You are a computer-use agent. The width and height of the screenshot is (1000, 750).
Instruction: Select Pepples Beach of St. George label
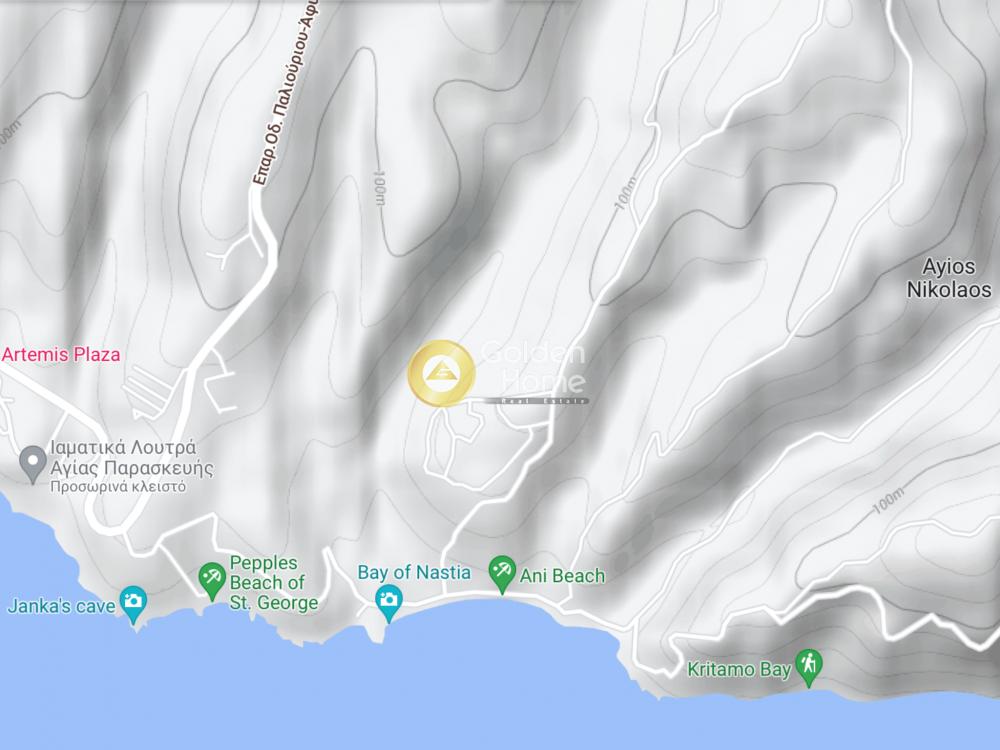[x=274, y=583]
